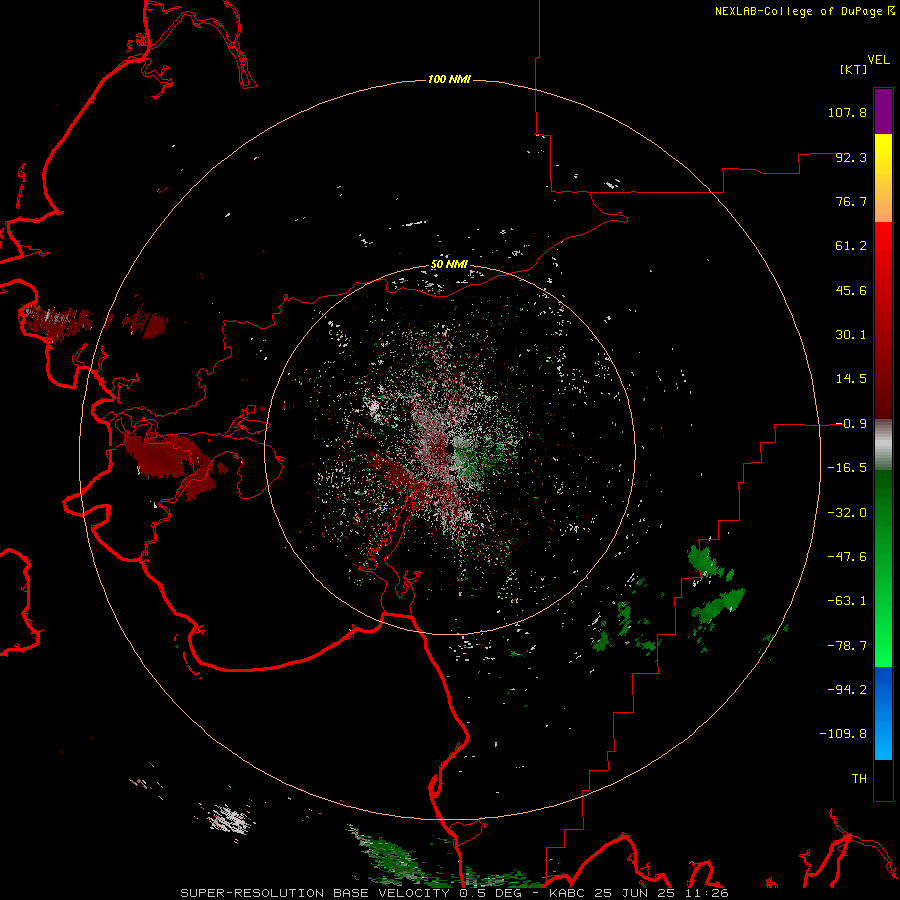This screenshot has width=900, height=900.
Task: Click the blue segment of the velocity color bar
Action: click(x=883, y=713)
